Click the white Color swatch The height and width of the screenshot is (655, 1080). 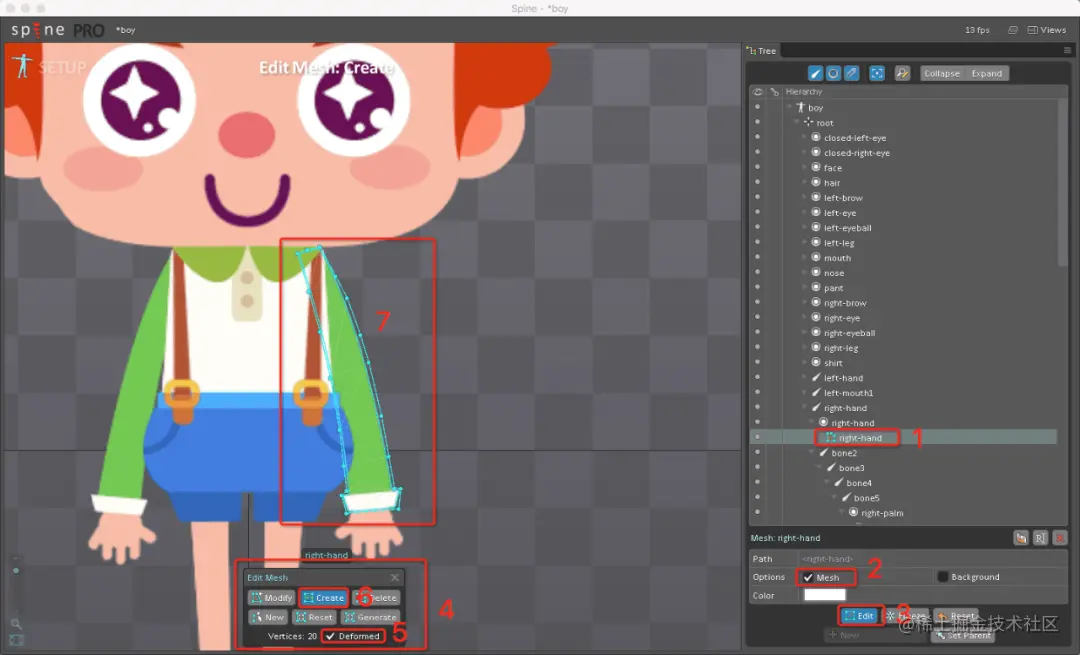click(824, 595)
